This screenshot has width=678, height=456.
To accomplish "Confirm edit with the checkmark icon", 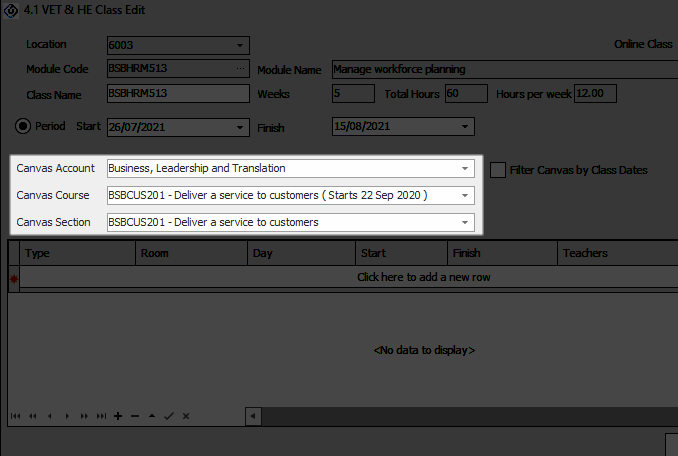I will tap(169, 415).
